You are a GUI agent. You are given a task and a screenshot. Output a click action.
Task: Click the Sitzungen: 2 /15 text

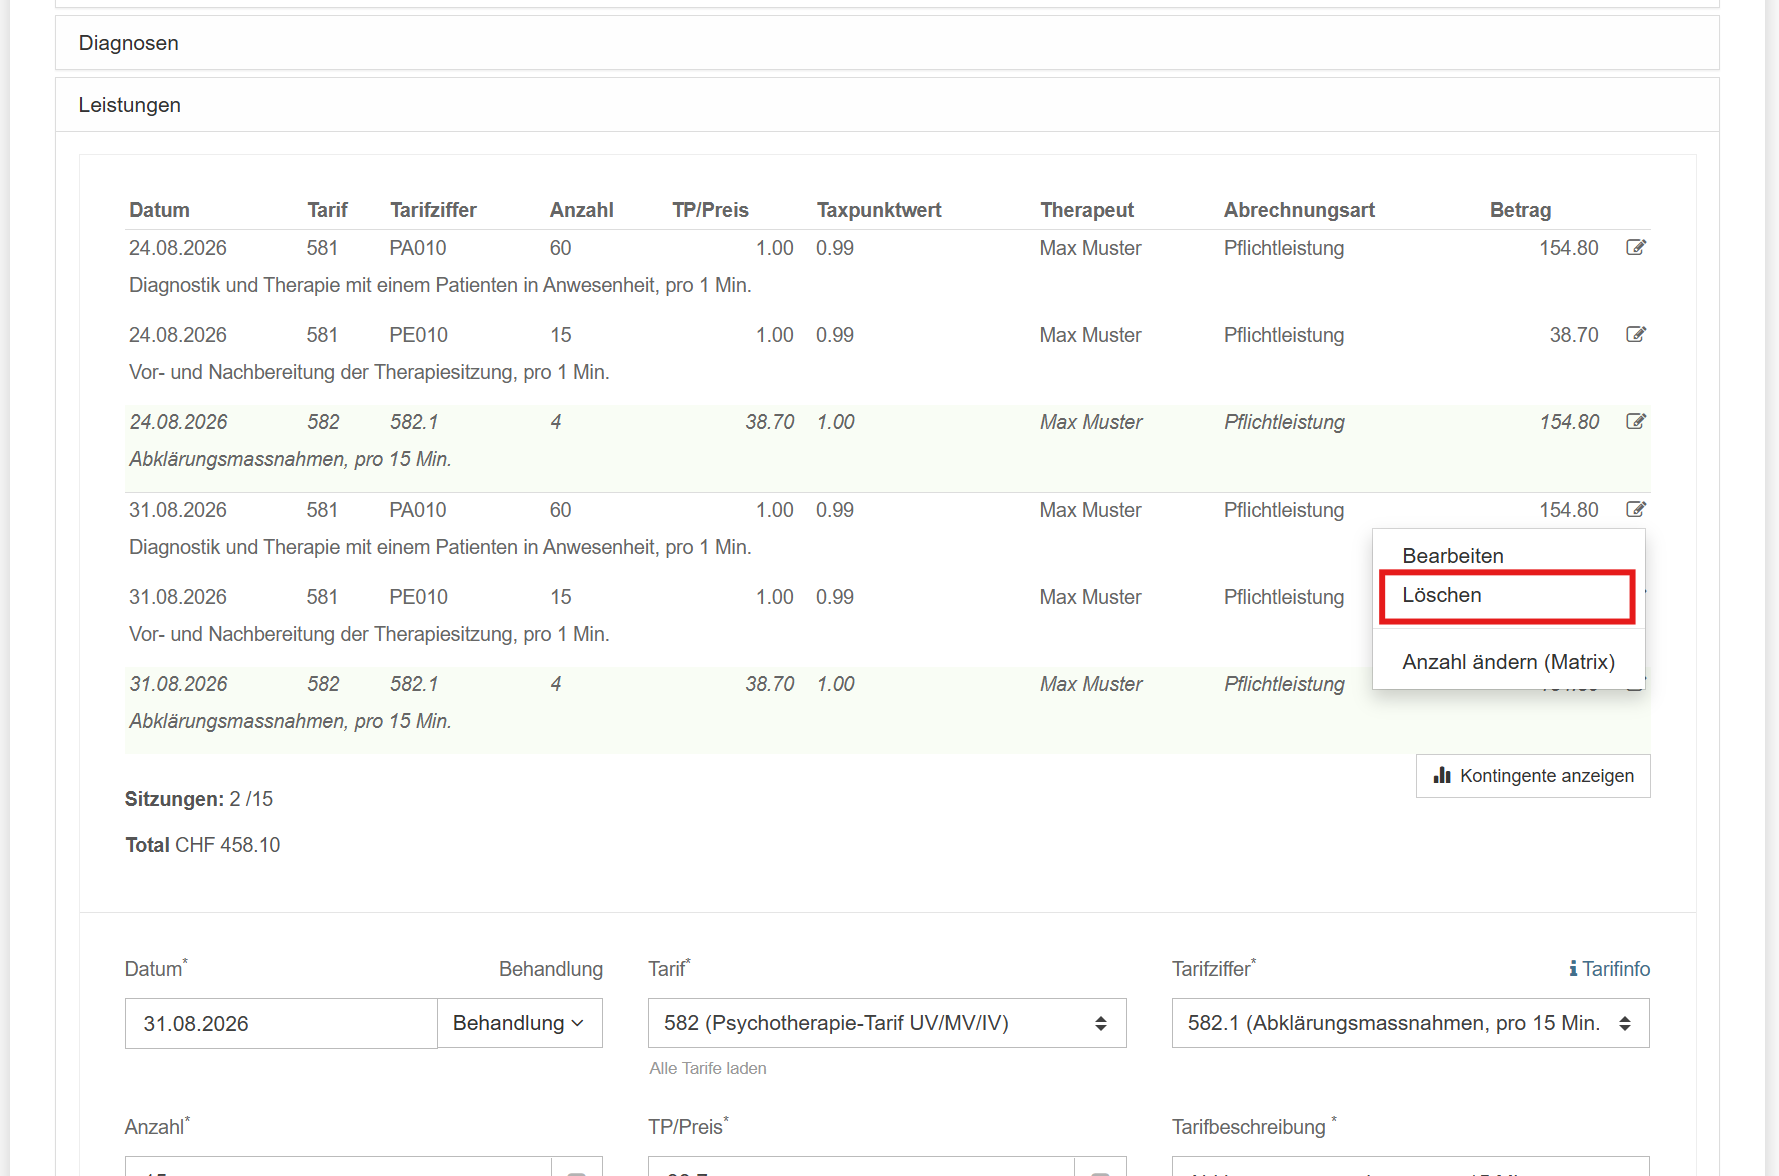click(199, 799)
